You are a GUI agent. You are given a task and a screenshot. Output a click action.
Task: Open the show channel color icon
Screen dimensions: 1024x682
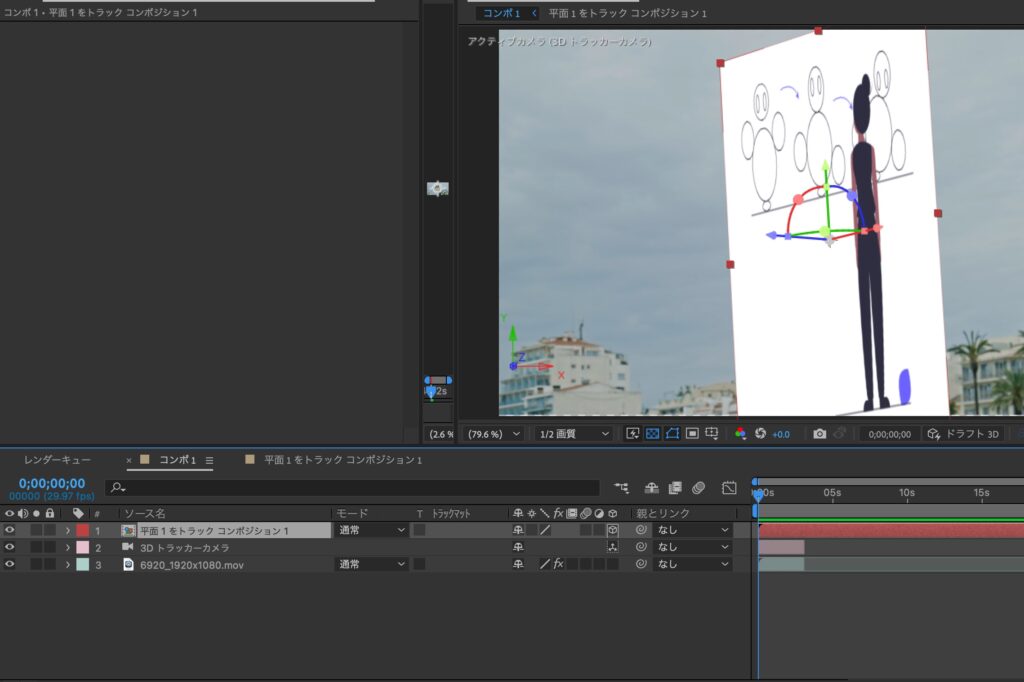pyautogui.click(x=740, y=434)
